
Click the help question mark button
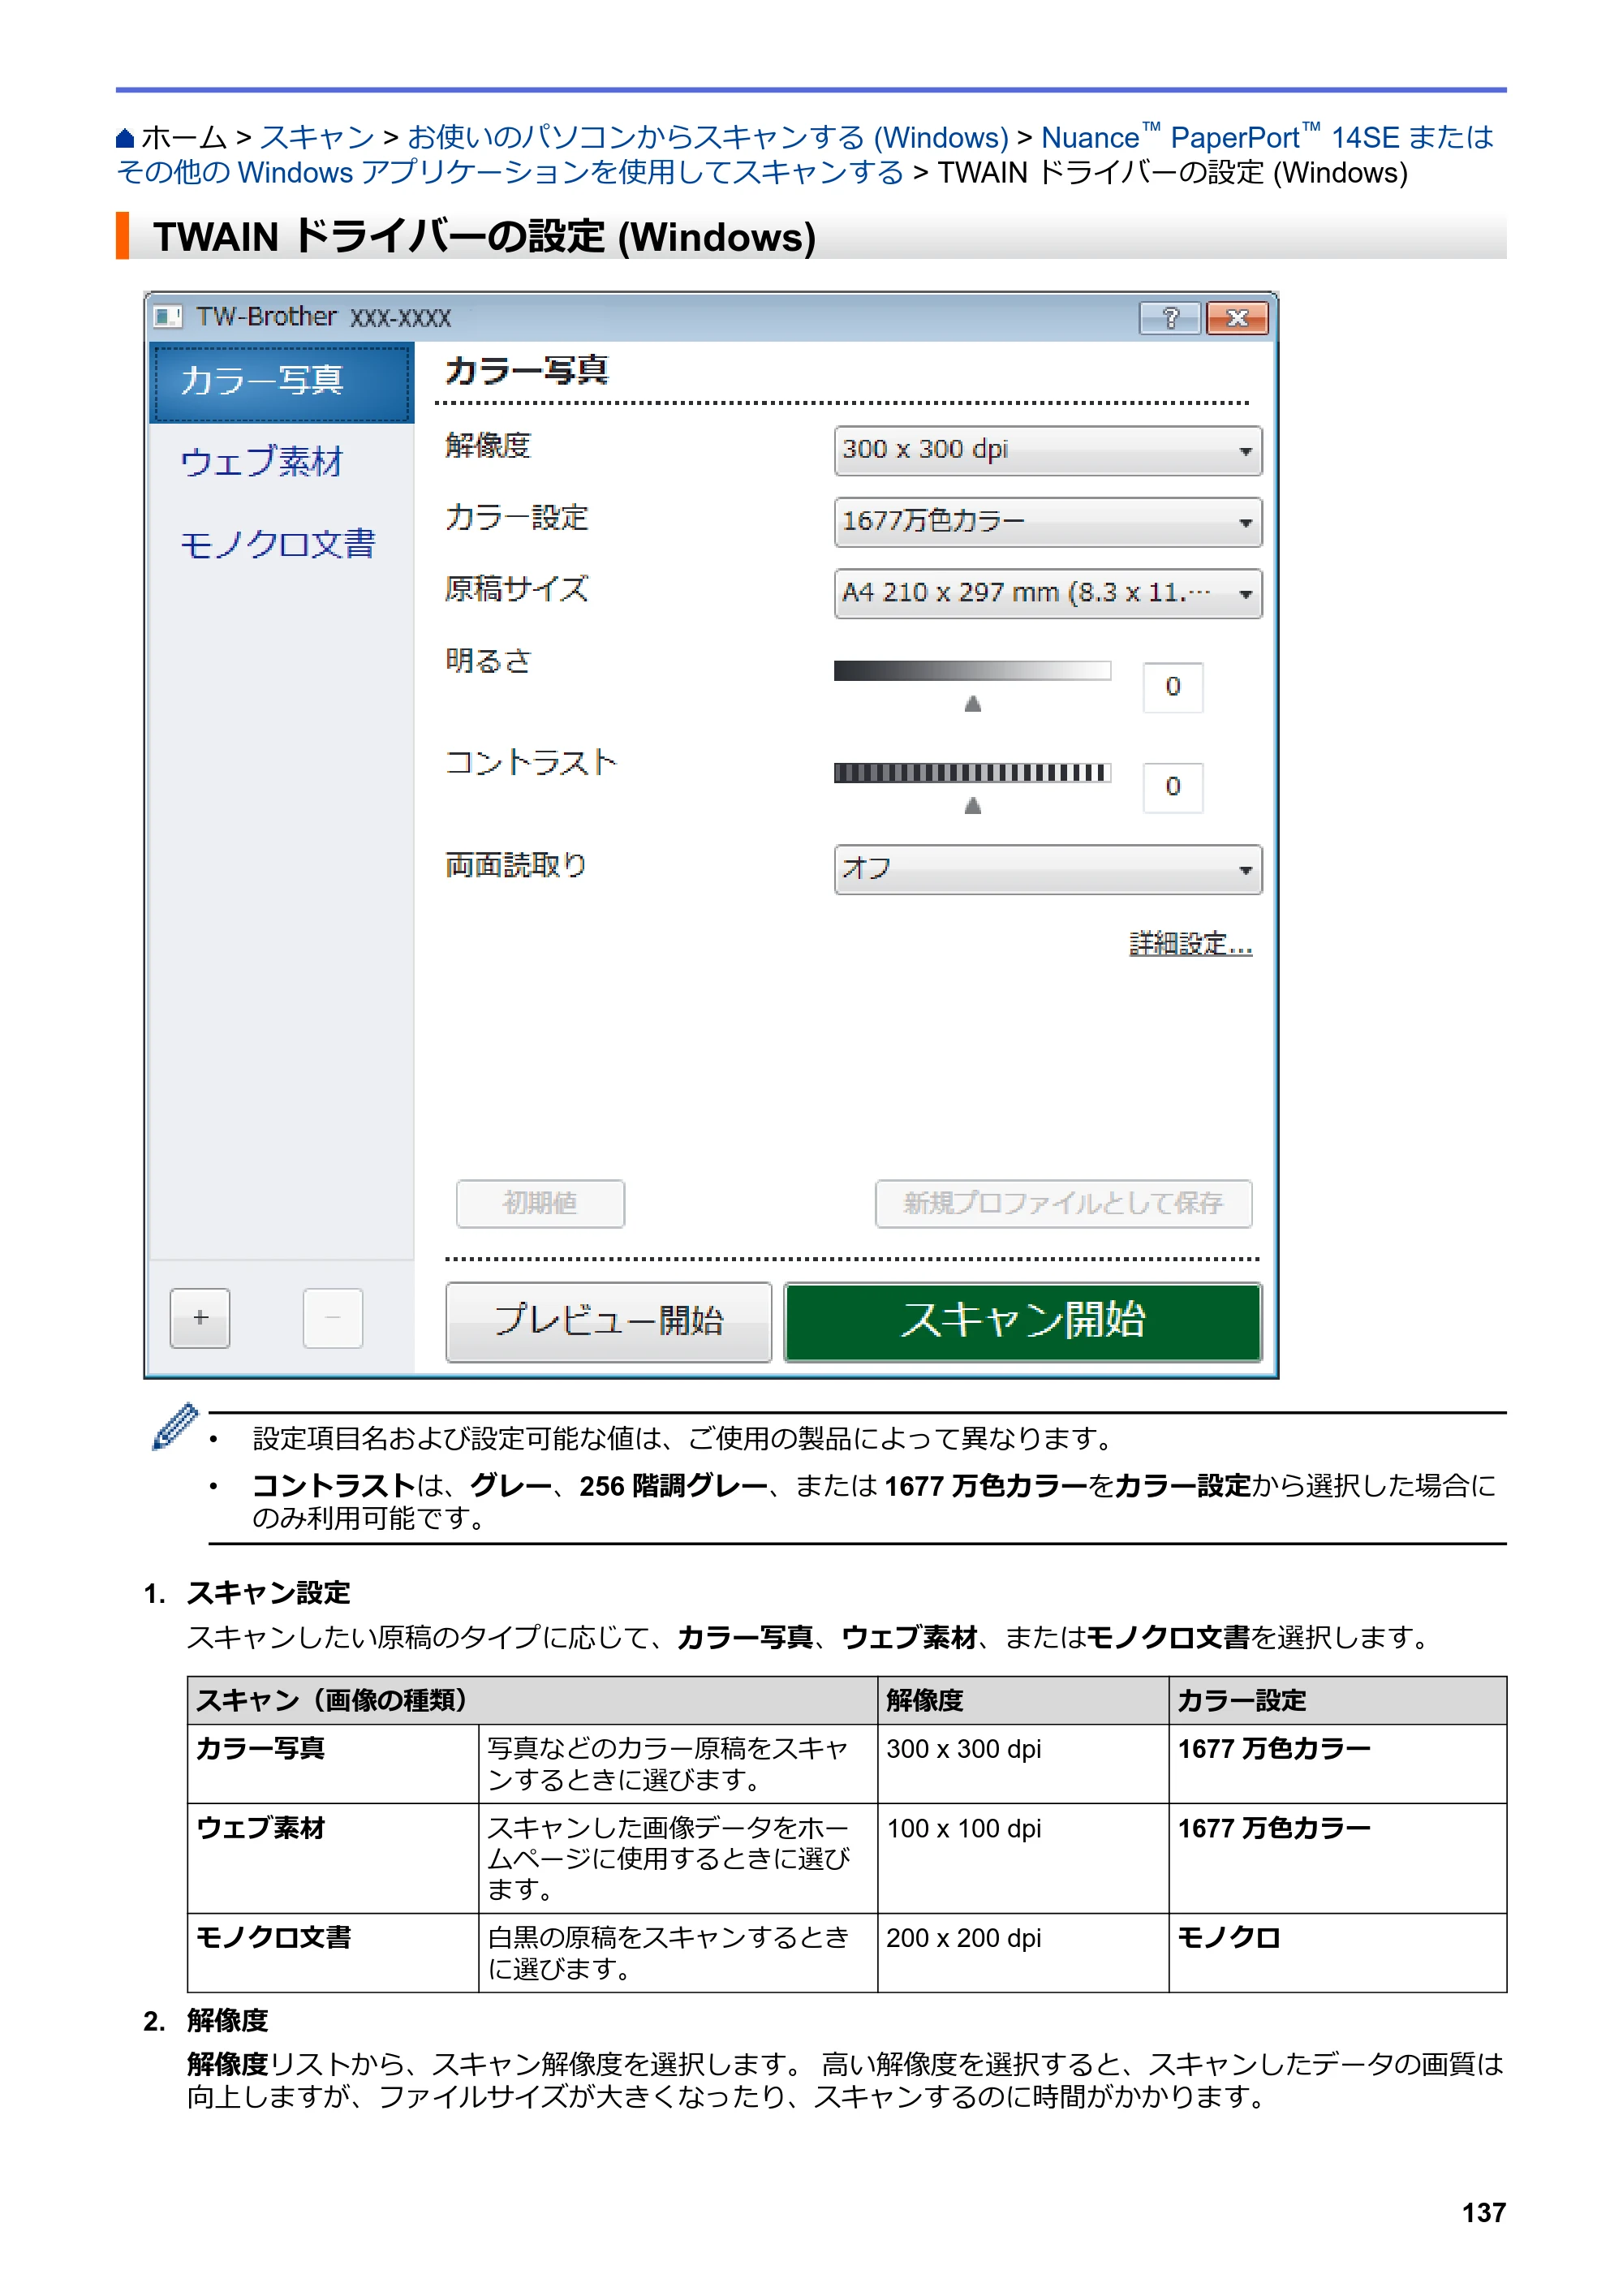pos(1169,318)
